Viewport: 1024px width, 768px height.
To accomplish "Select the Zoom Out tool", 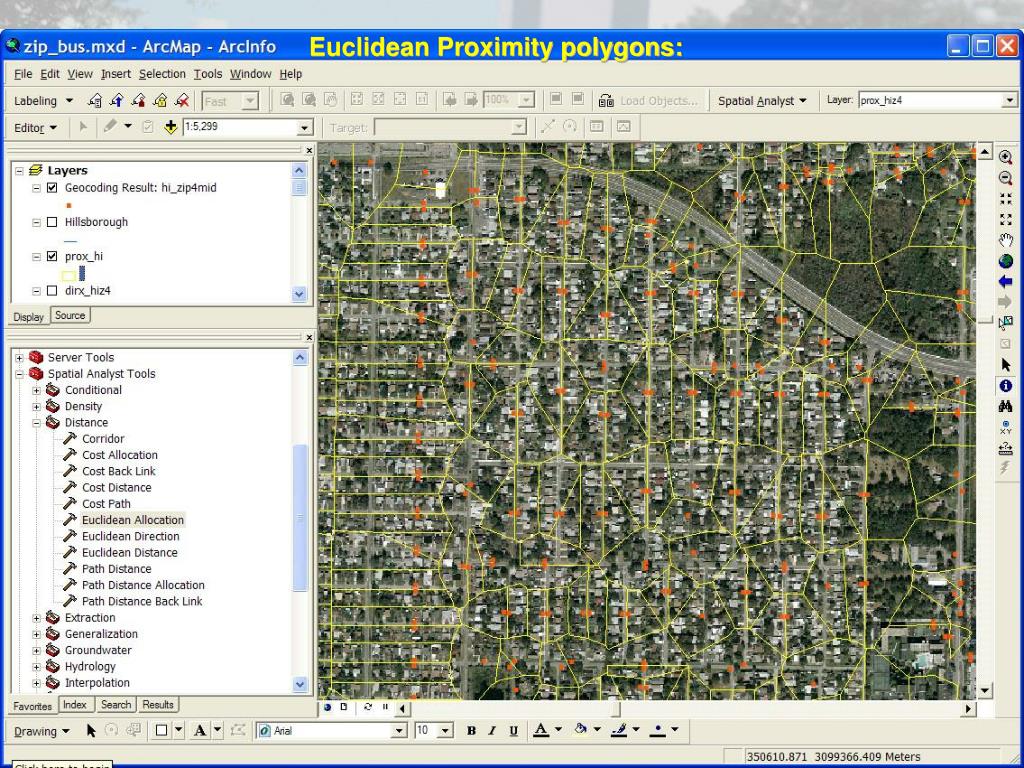I will coord(1006,177).
